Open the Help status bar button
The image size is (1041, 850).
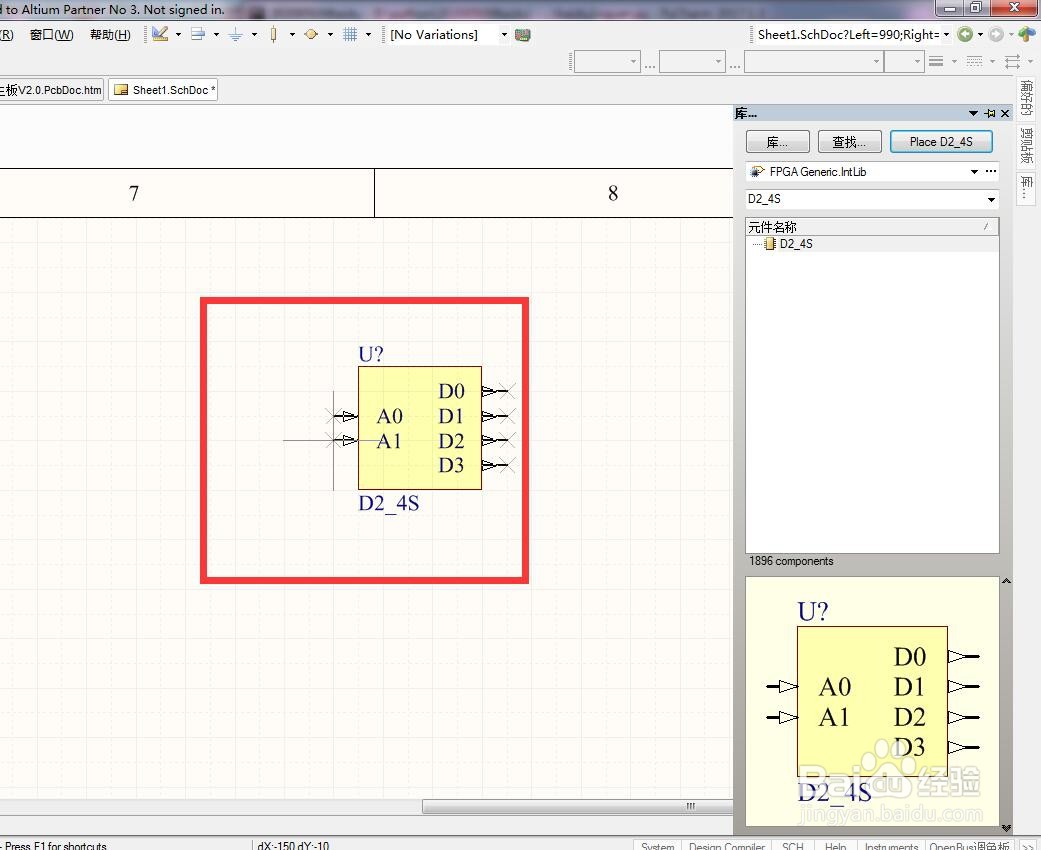(x=835, y=845)
